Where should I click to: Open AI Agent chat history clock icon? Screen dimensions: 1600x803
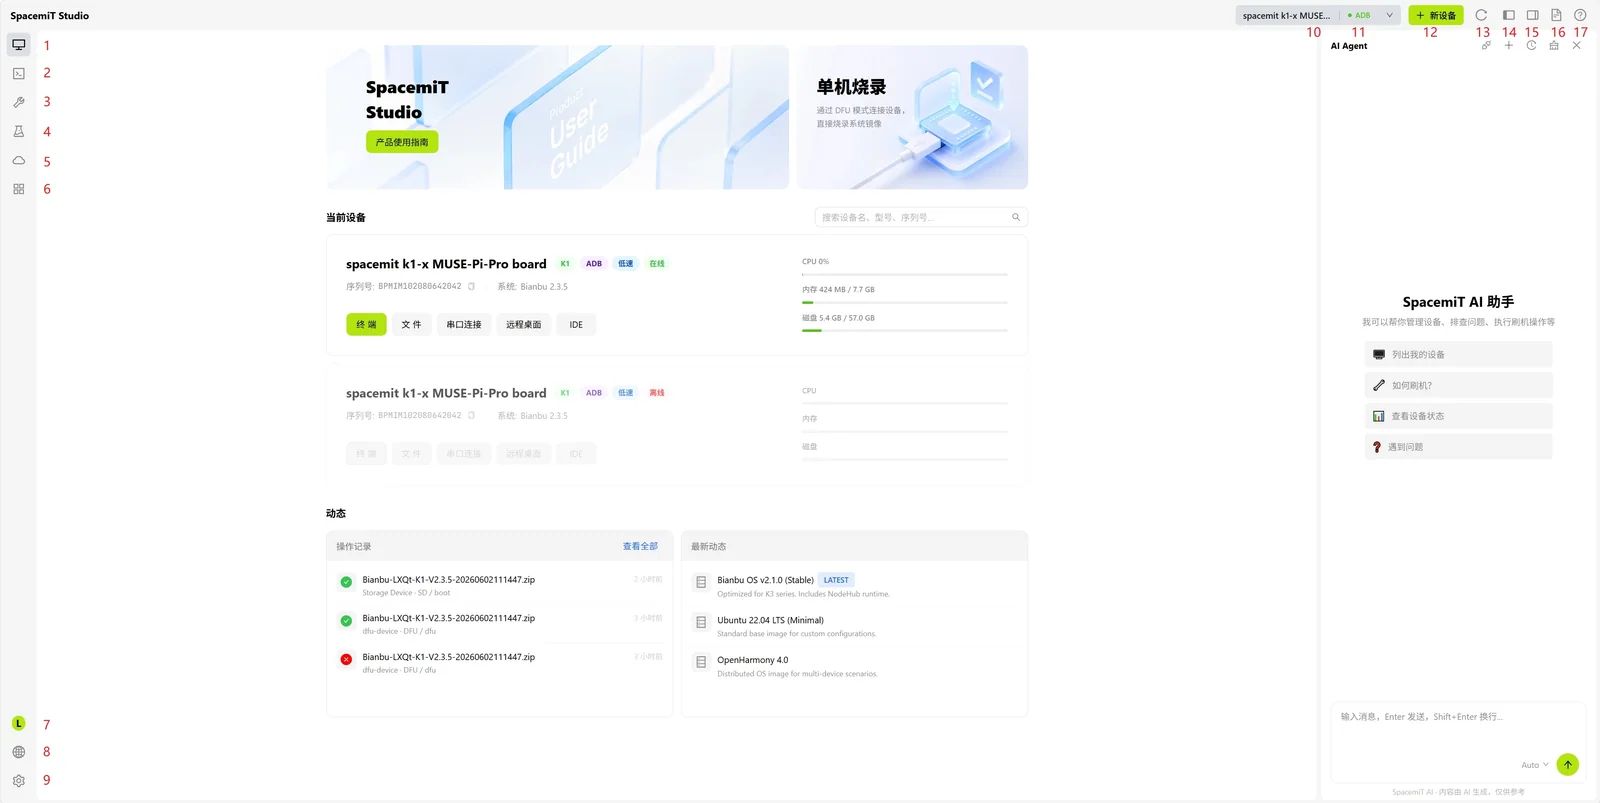pyautogui.click(x=1531, y=45)
